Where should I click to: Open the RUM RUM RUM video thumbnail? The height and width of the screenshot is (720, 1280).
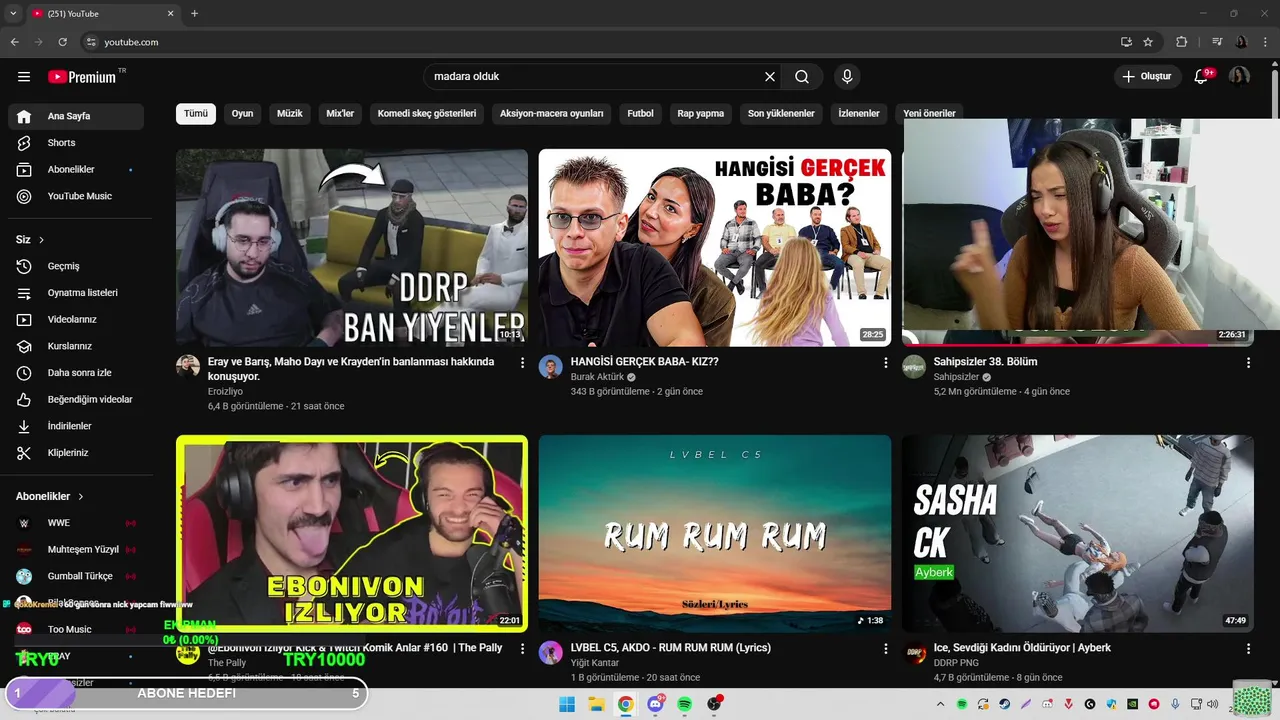pos(715,534)
